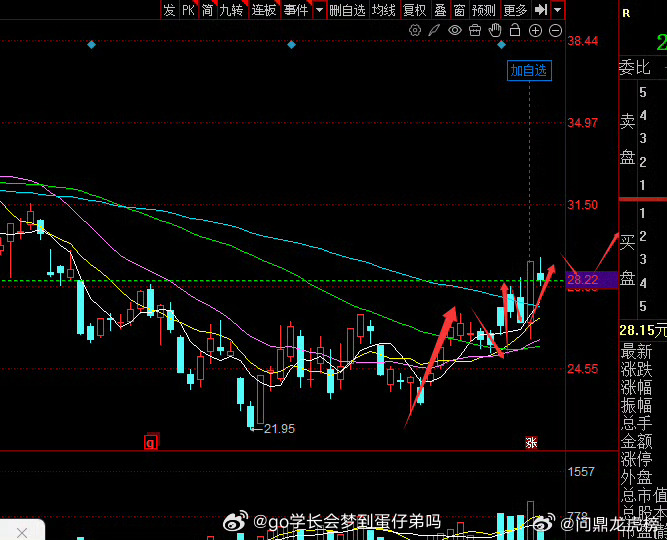Toggle the chart lock icon
The width and height of the screenshot is (667, 540).
[x=515, y=30]
